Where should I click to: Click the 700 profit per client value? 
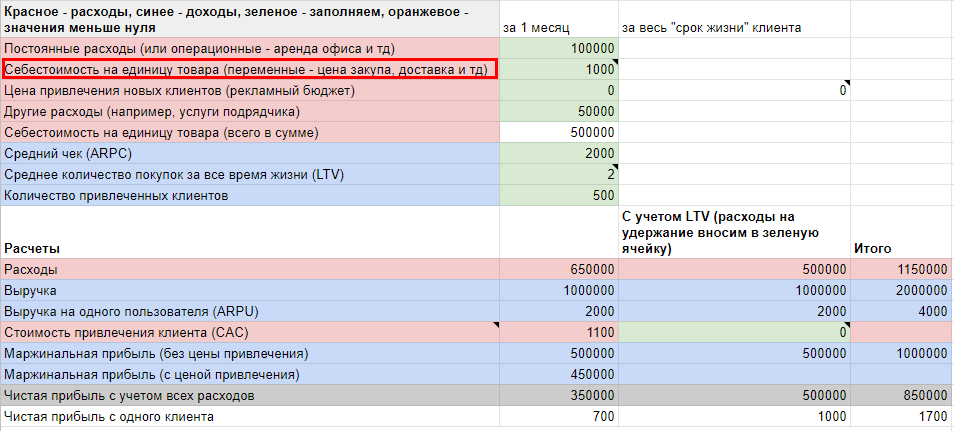point(559,417)
